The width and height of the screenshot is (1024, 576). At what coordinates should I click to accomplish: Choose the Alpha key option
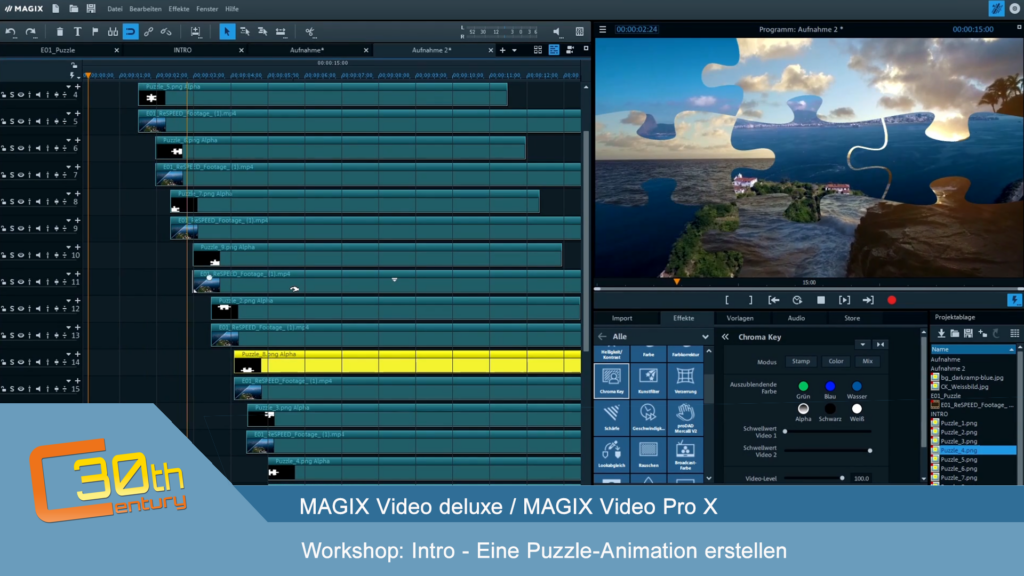tap(803, 409)
